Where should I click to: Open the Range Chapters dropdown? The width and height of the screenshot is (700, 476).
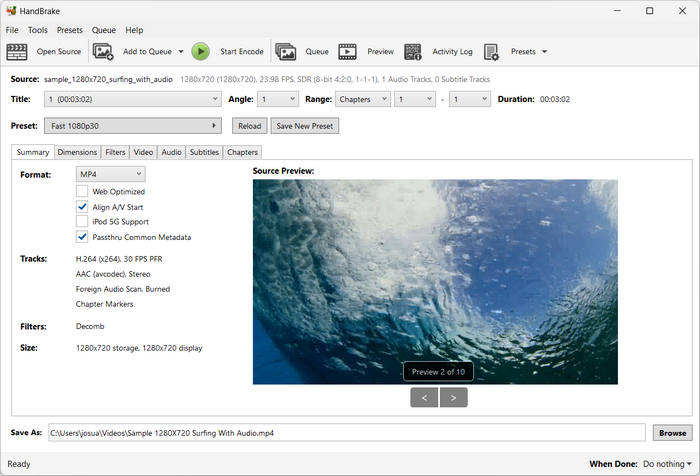[x=362, y=99]
